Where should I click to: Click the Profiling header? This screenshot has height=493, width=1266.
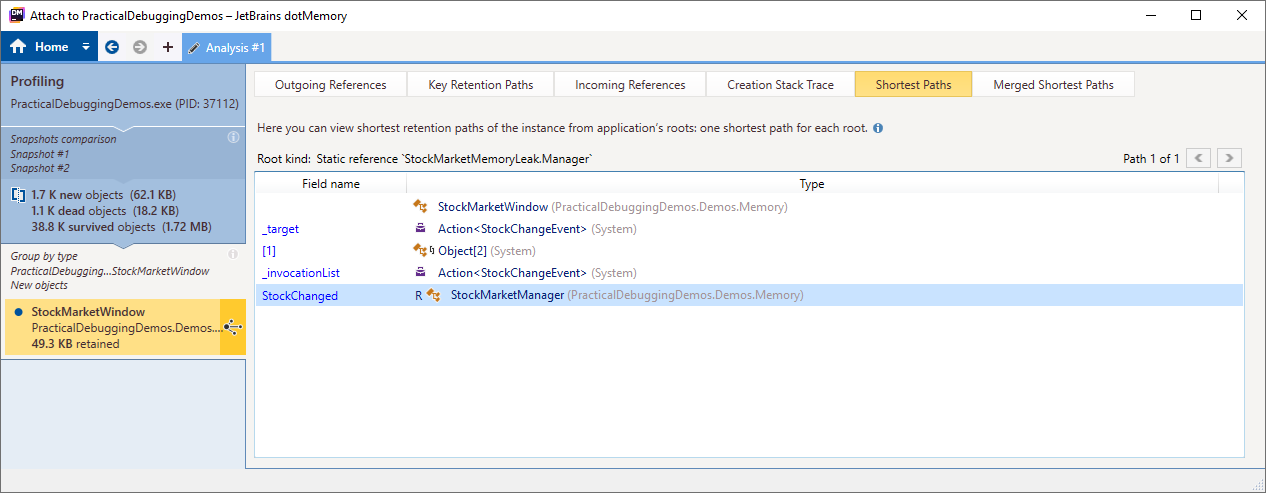[37, 81]
